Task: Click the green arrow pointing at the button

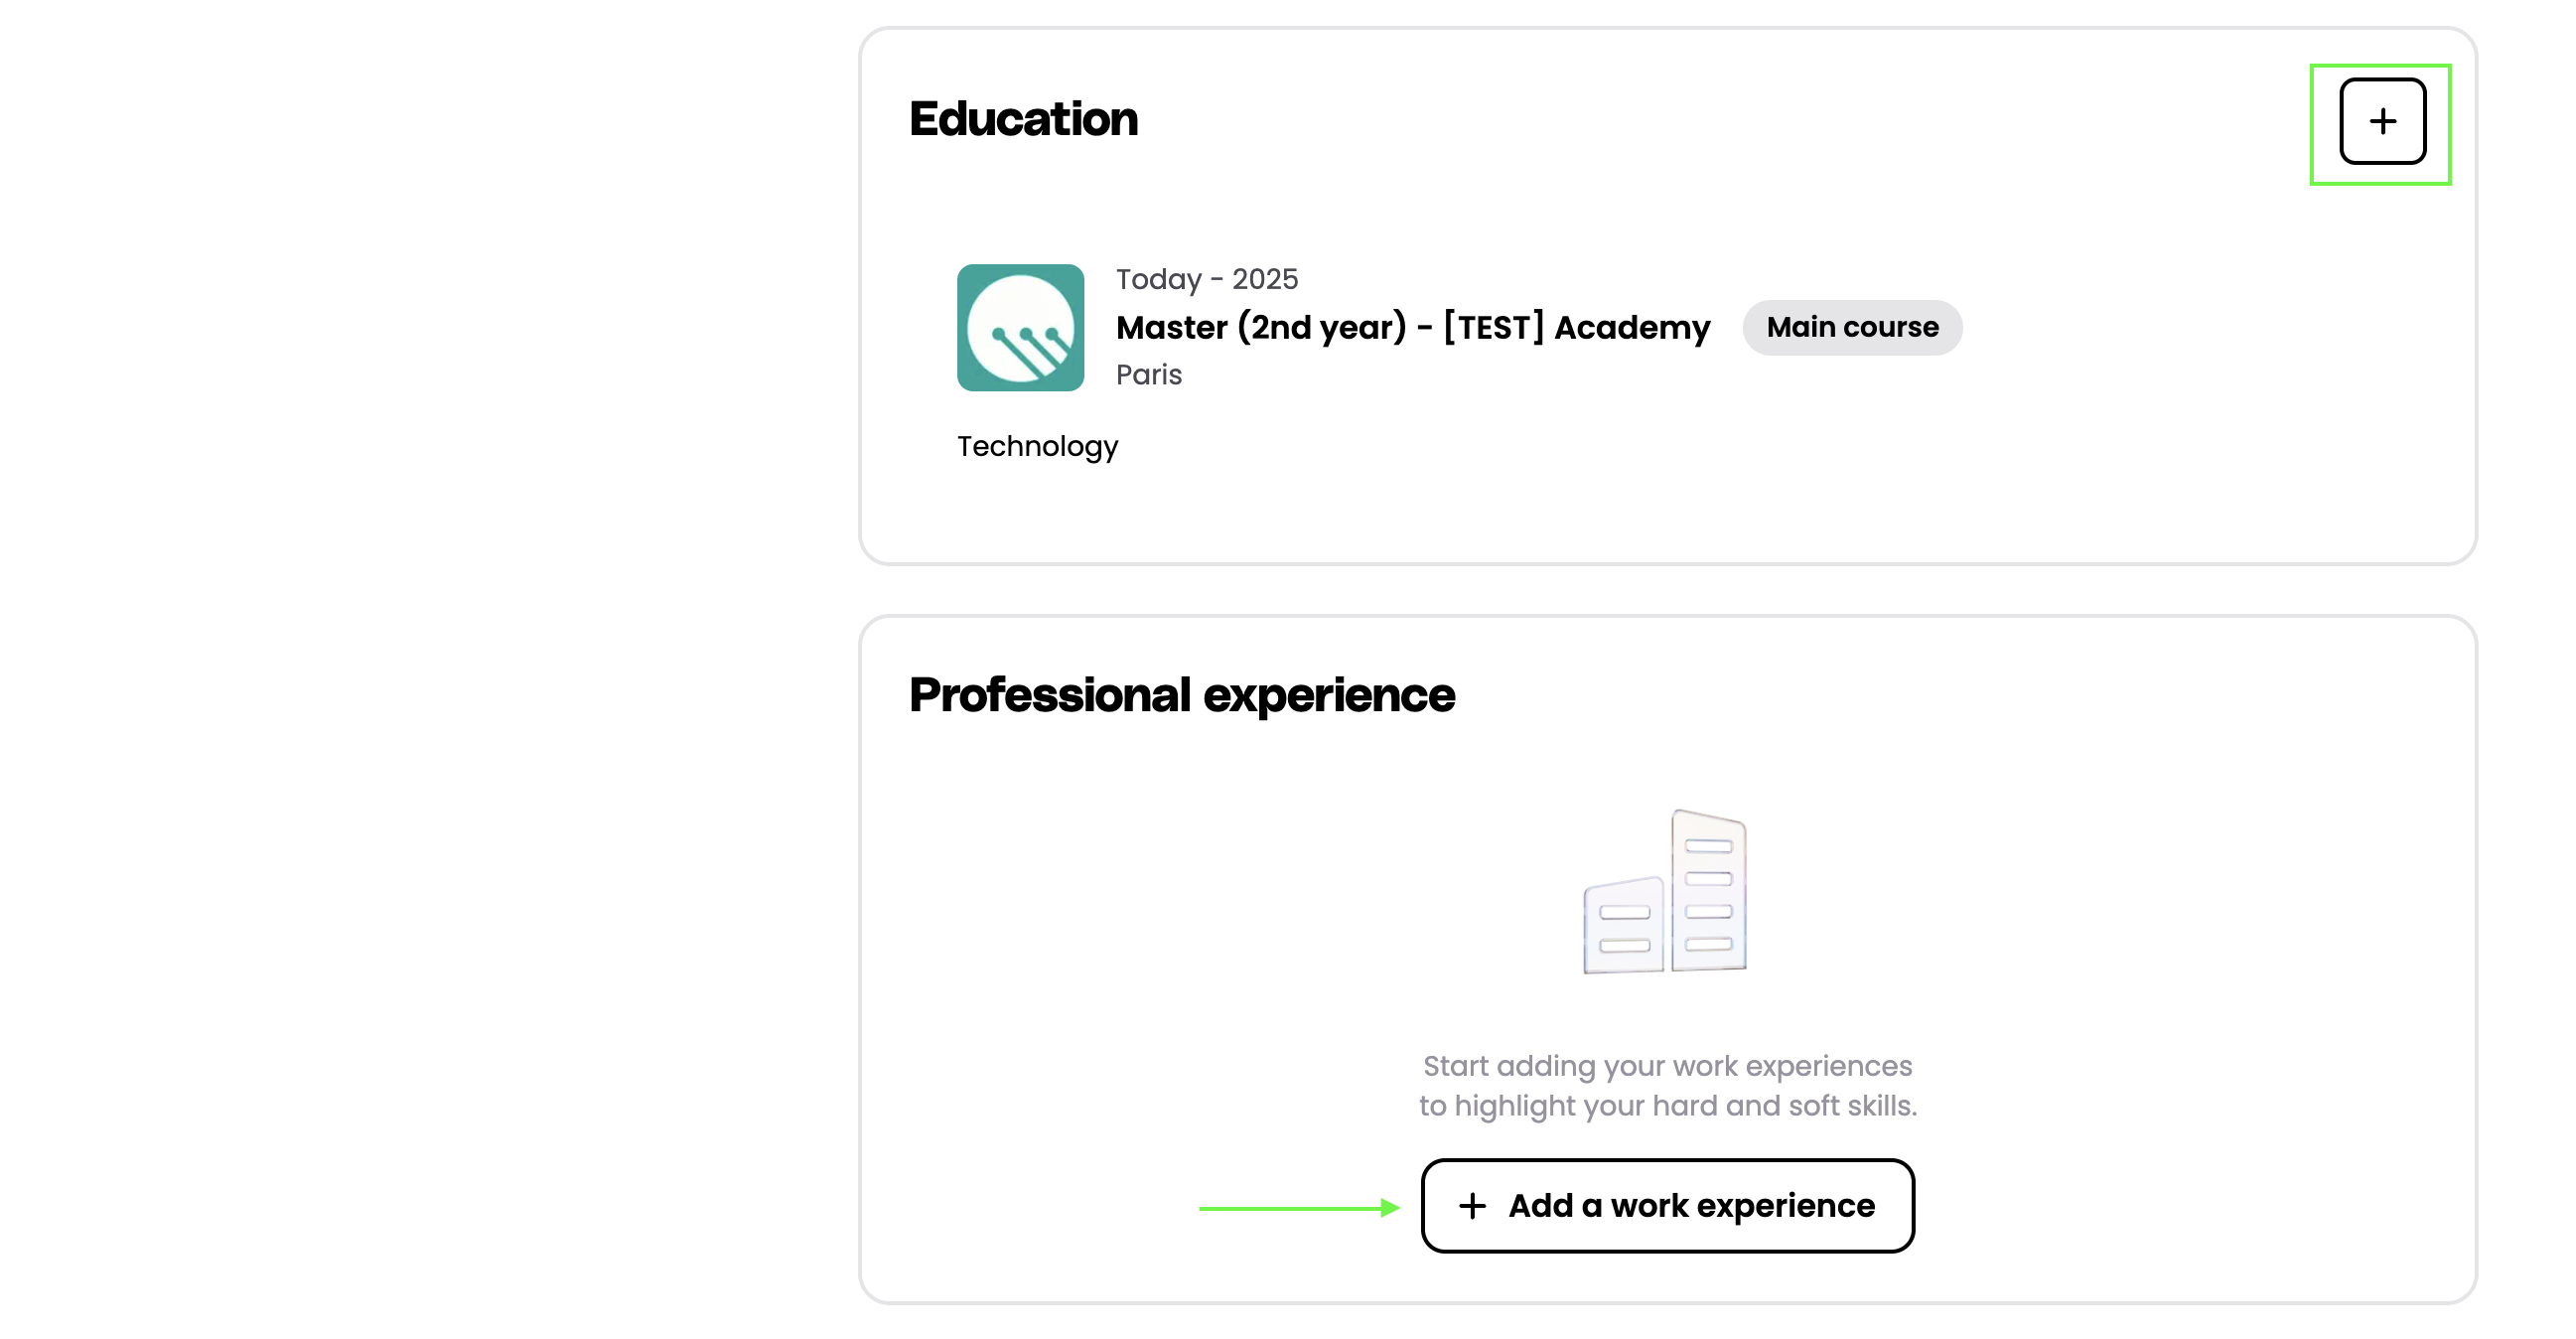Action: [1298, 1208]
